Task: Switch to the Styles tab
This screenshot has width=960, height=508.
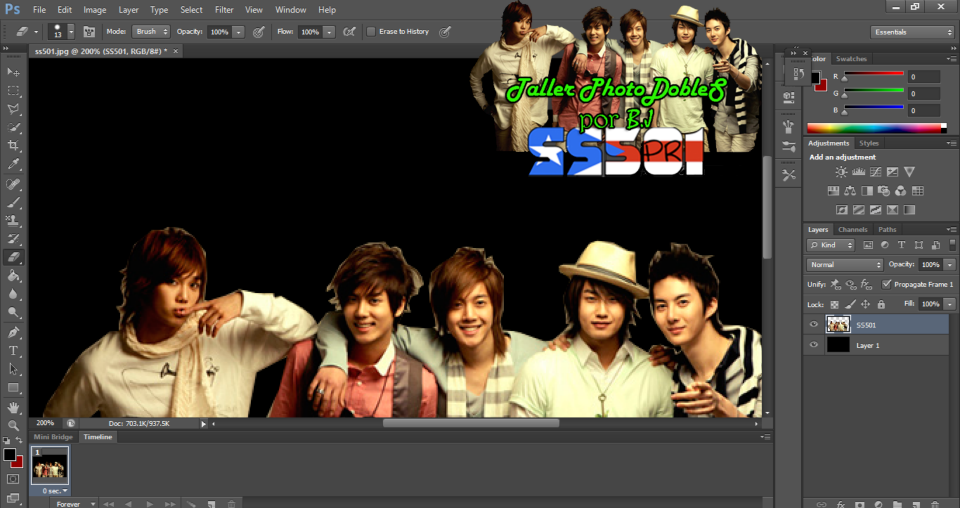Action: point(869,143)
